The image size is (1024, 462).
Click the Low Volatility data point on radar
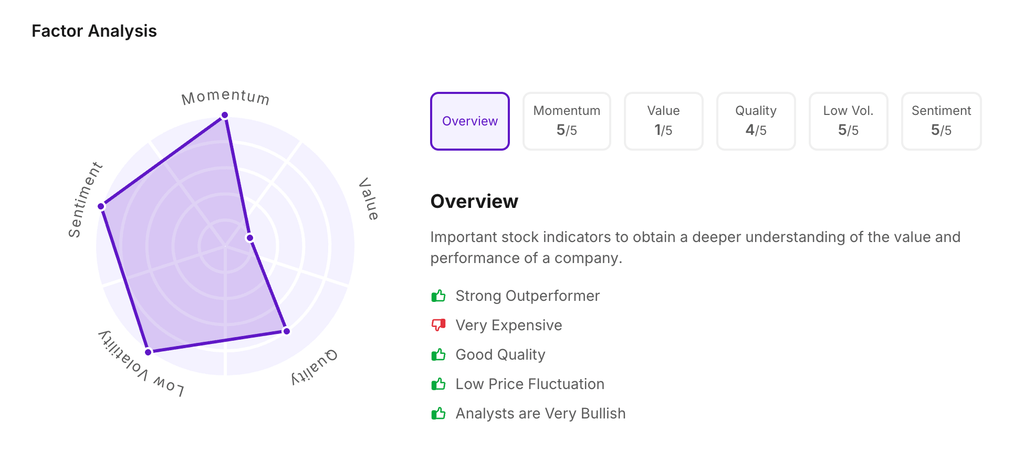click(x=148, y=352)
